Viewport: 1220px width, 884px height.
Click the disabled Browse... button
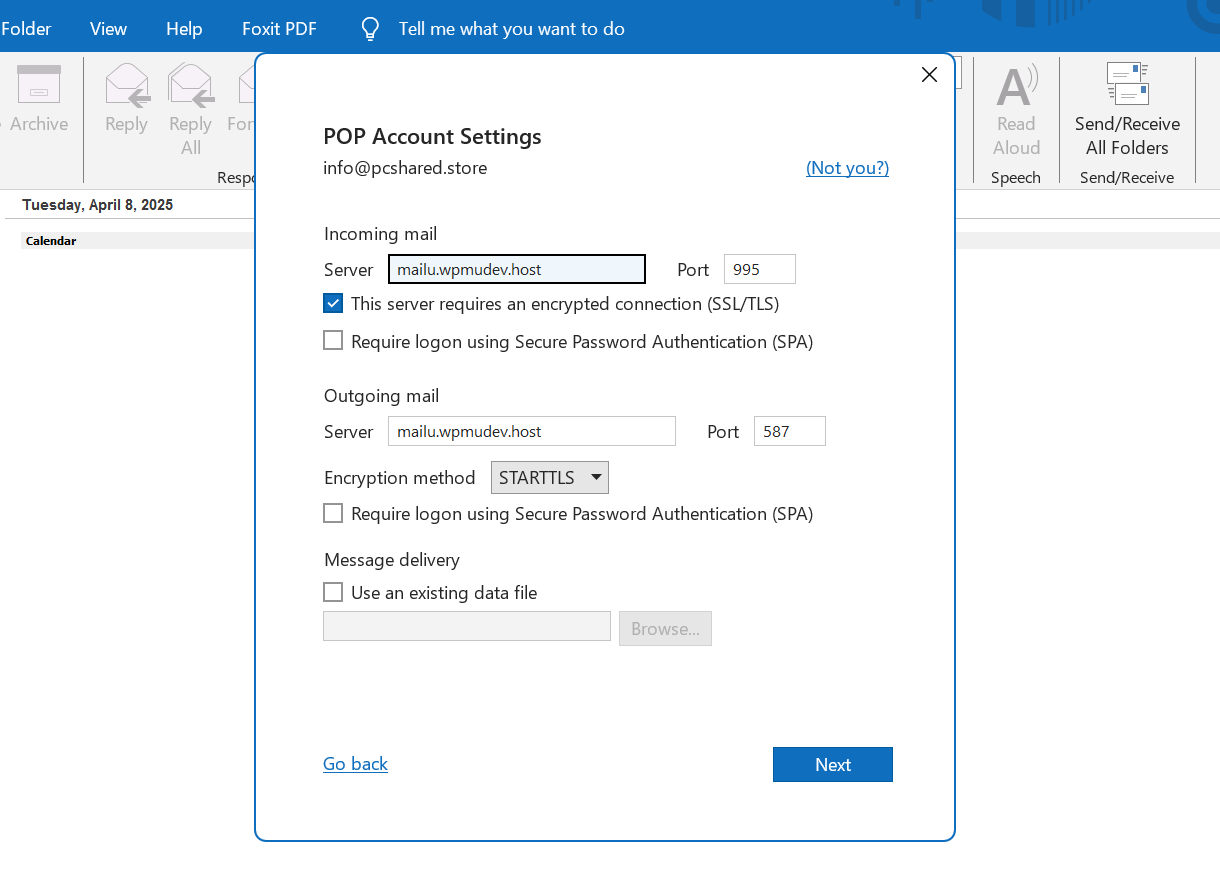point(665,628)
